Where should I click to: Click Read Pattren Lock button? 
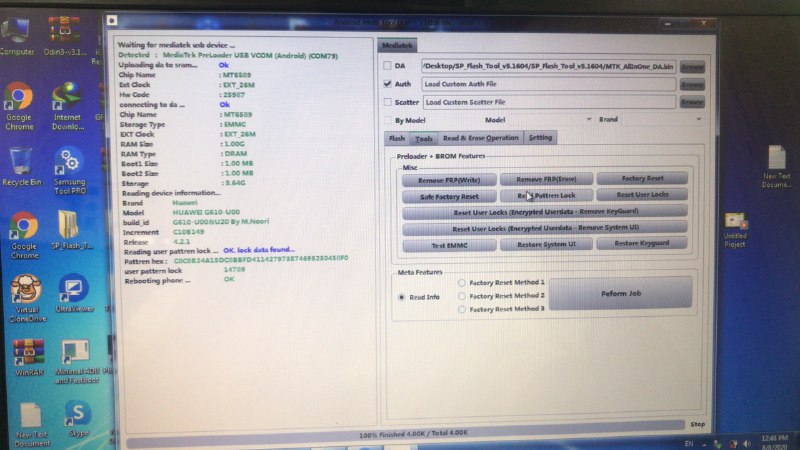tap(546, 195)
